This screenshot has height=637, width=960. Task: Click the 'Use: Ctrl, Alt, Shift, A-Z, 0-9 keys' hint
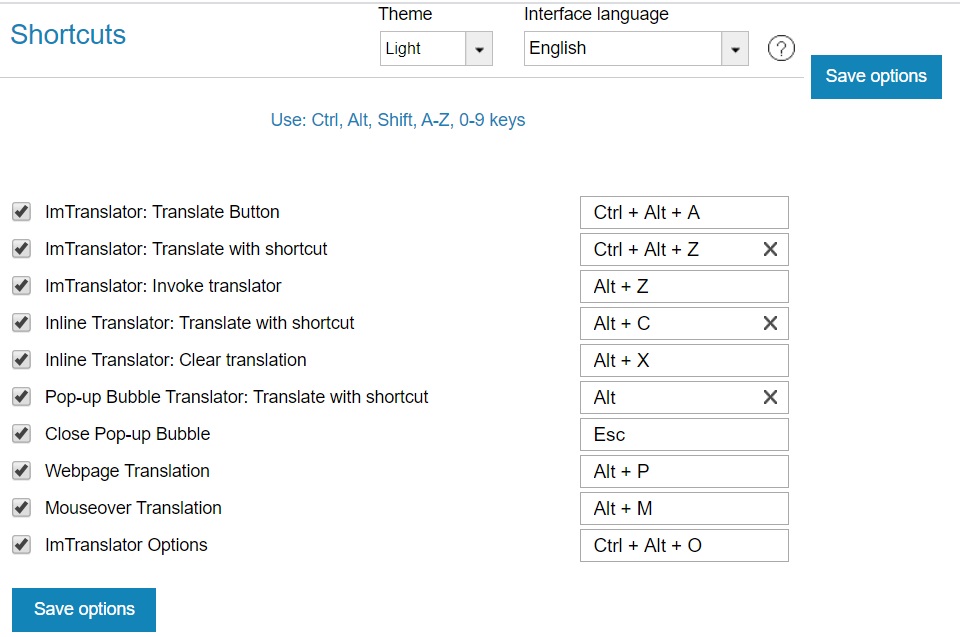pos(398,120)
